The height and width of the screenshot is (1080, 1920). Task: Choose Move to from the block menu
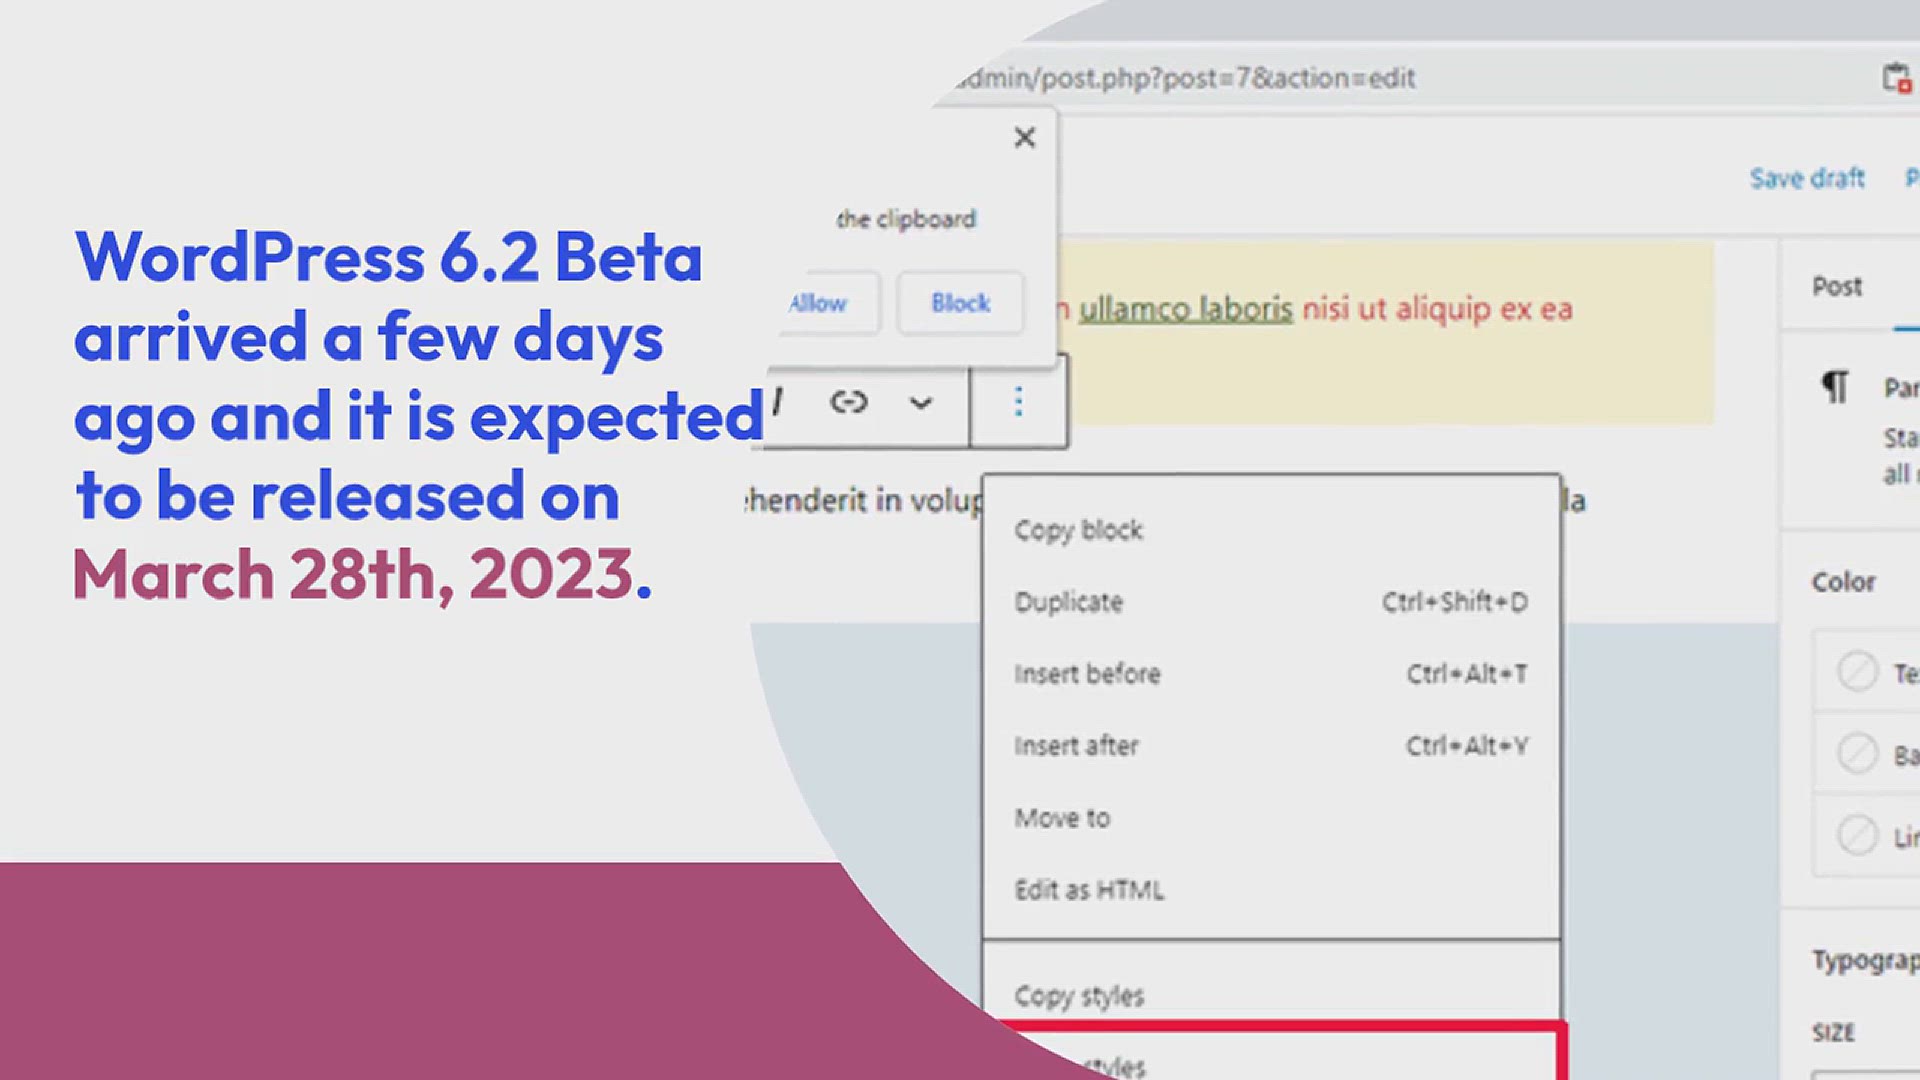[1271, 818]
